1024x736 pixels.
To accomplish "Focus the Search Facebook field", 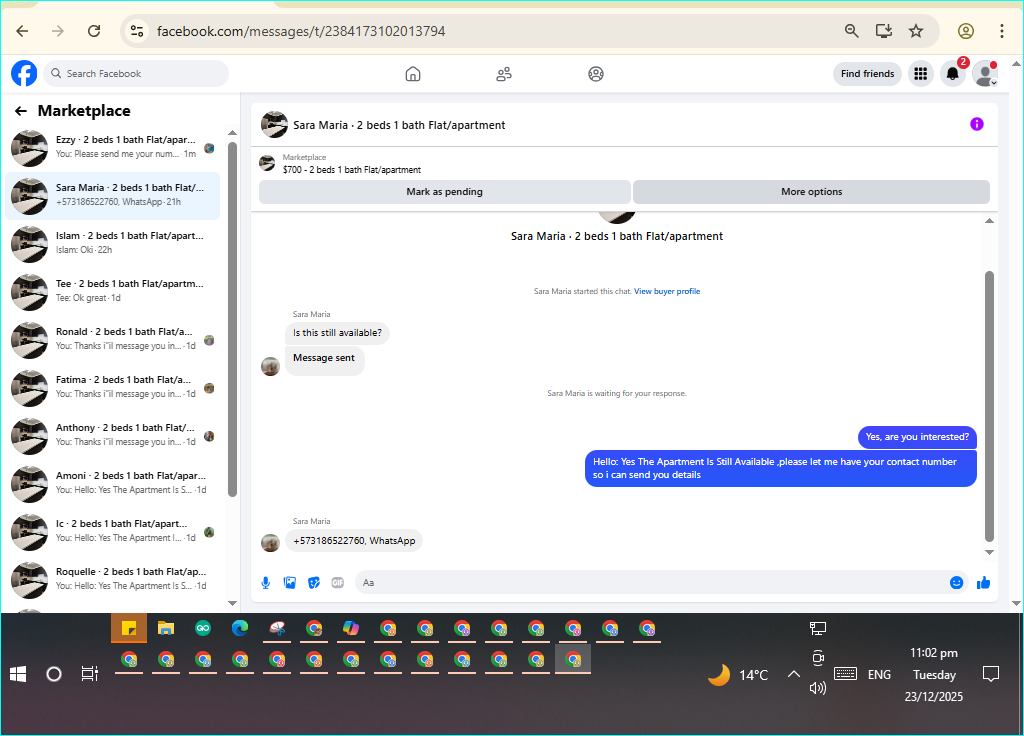I will coord(136,74).
